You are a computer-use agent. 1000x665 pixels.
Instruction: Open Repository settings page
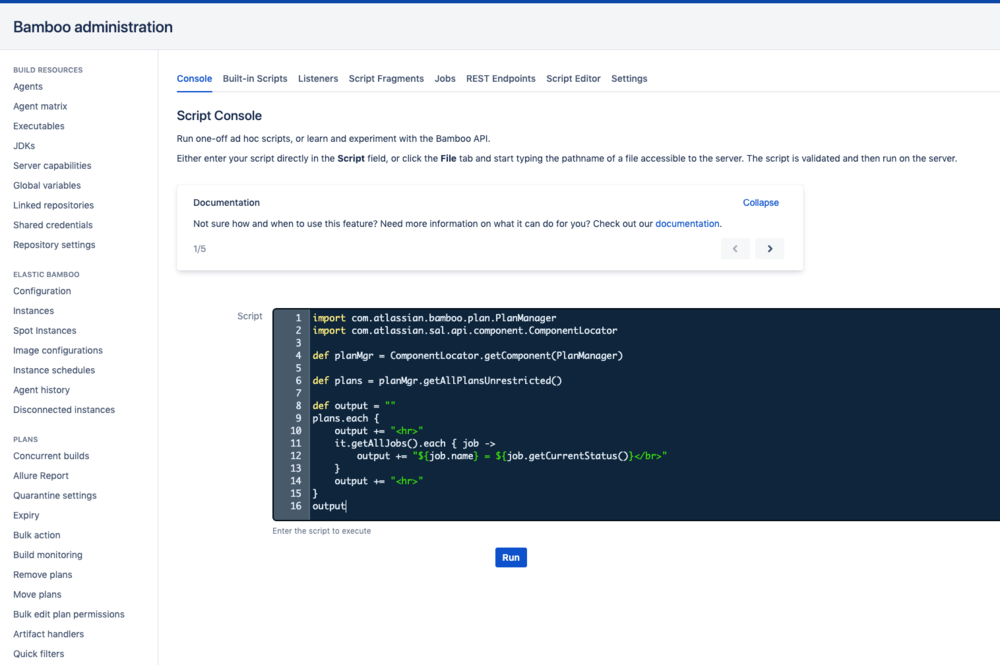[54, 245]
